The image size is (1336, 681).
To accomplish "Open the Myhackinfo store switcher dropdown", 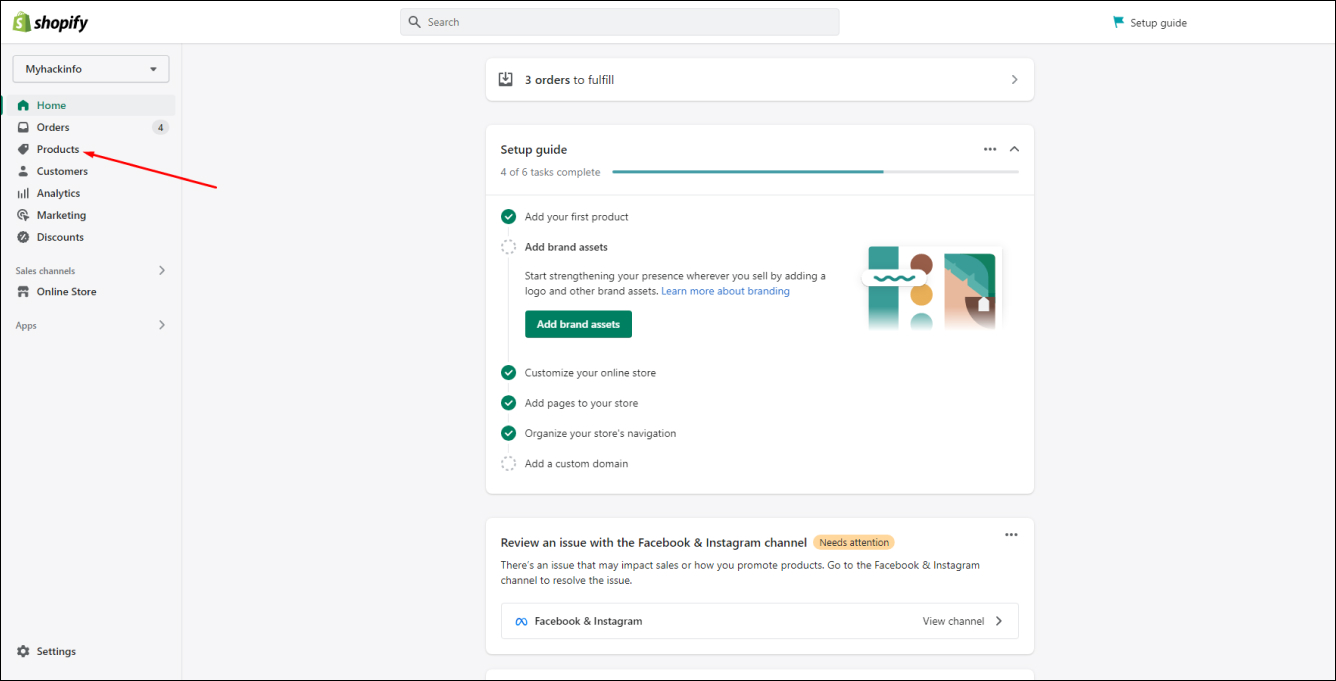I will pos(91,69).
